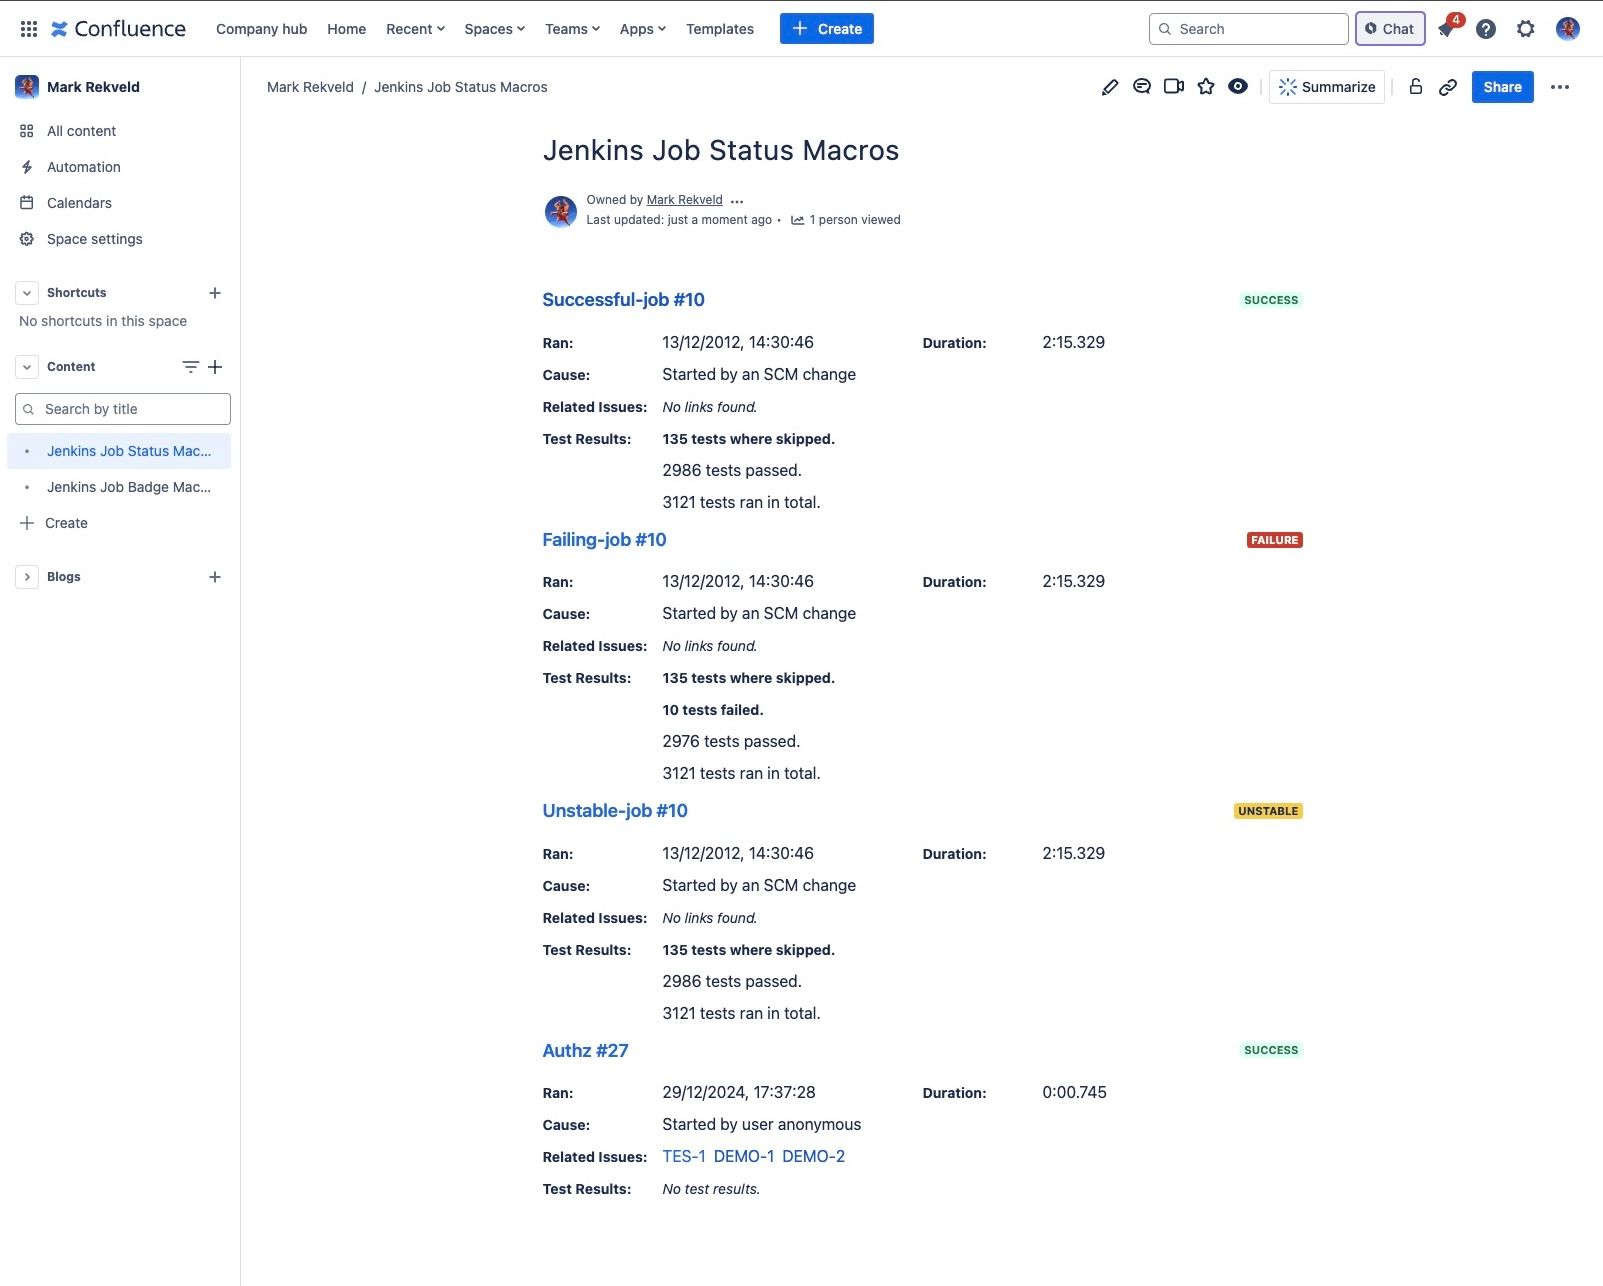The height and width of the screenshot is (1286, 1603).
Task: Click the red FAILURE status badge
Action: [x=1274, y=540]
